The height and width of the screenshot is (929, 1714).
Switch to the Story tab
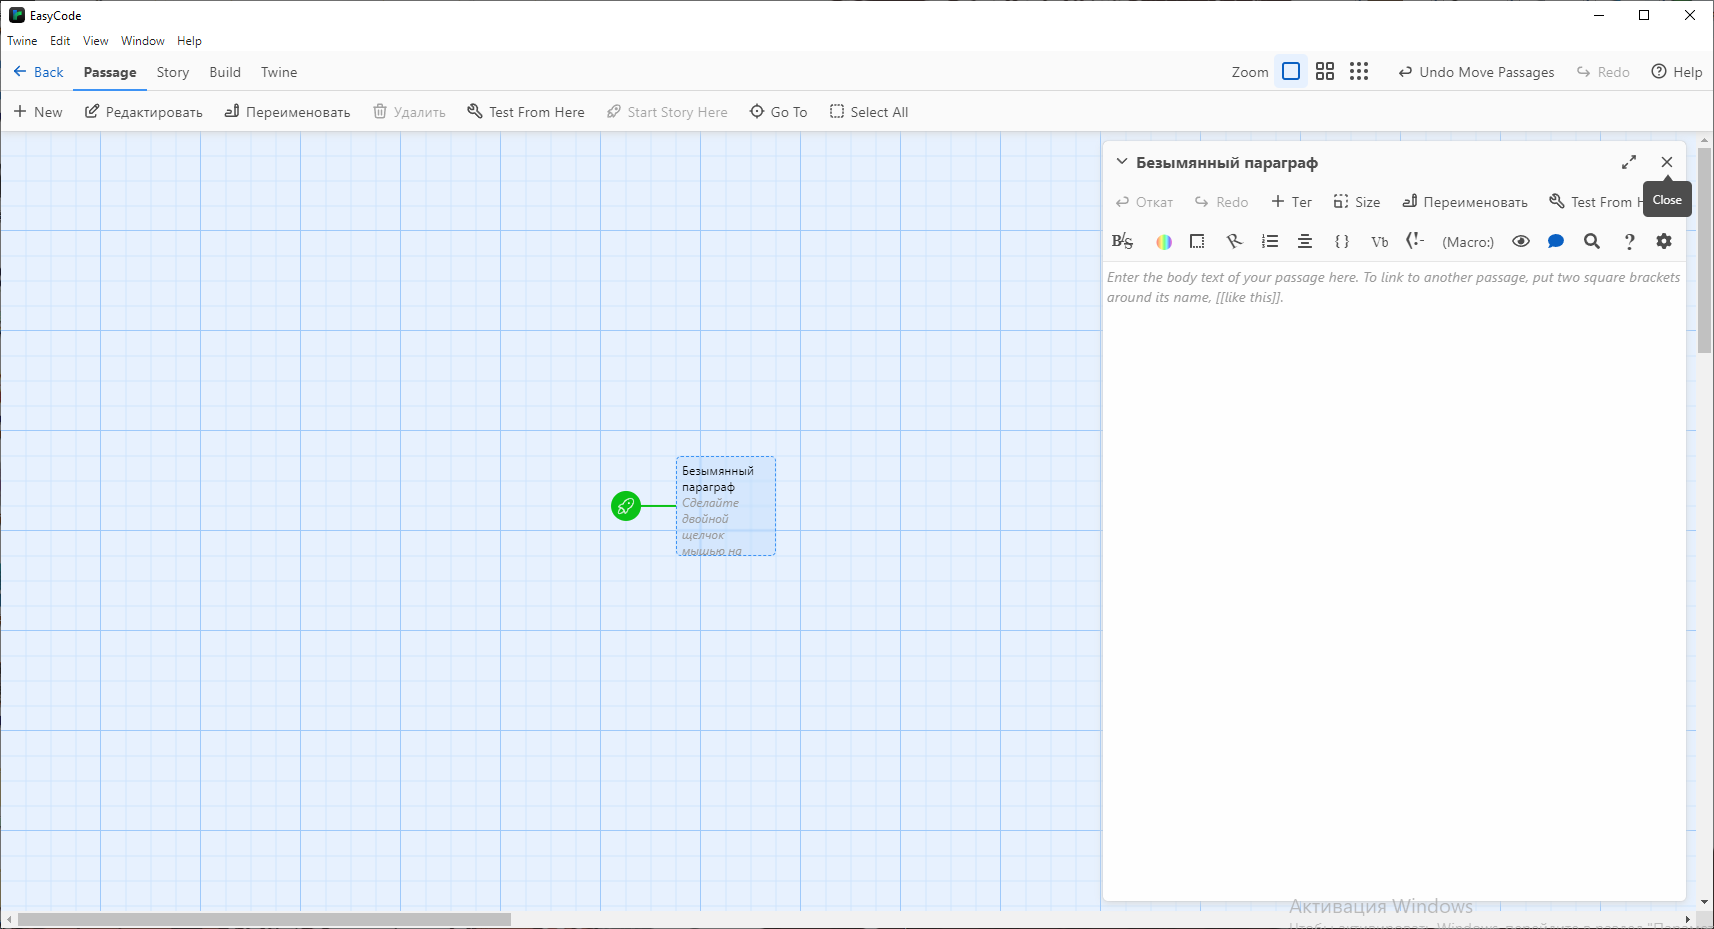(x=172, y=72)
